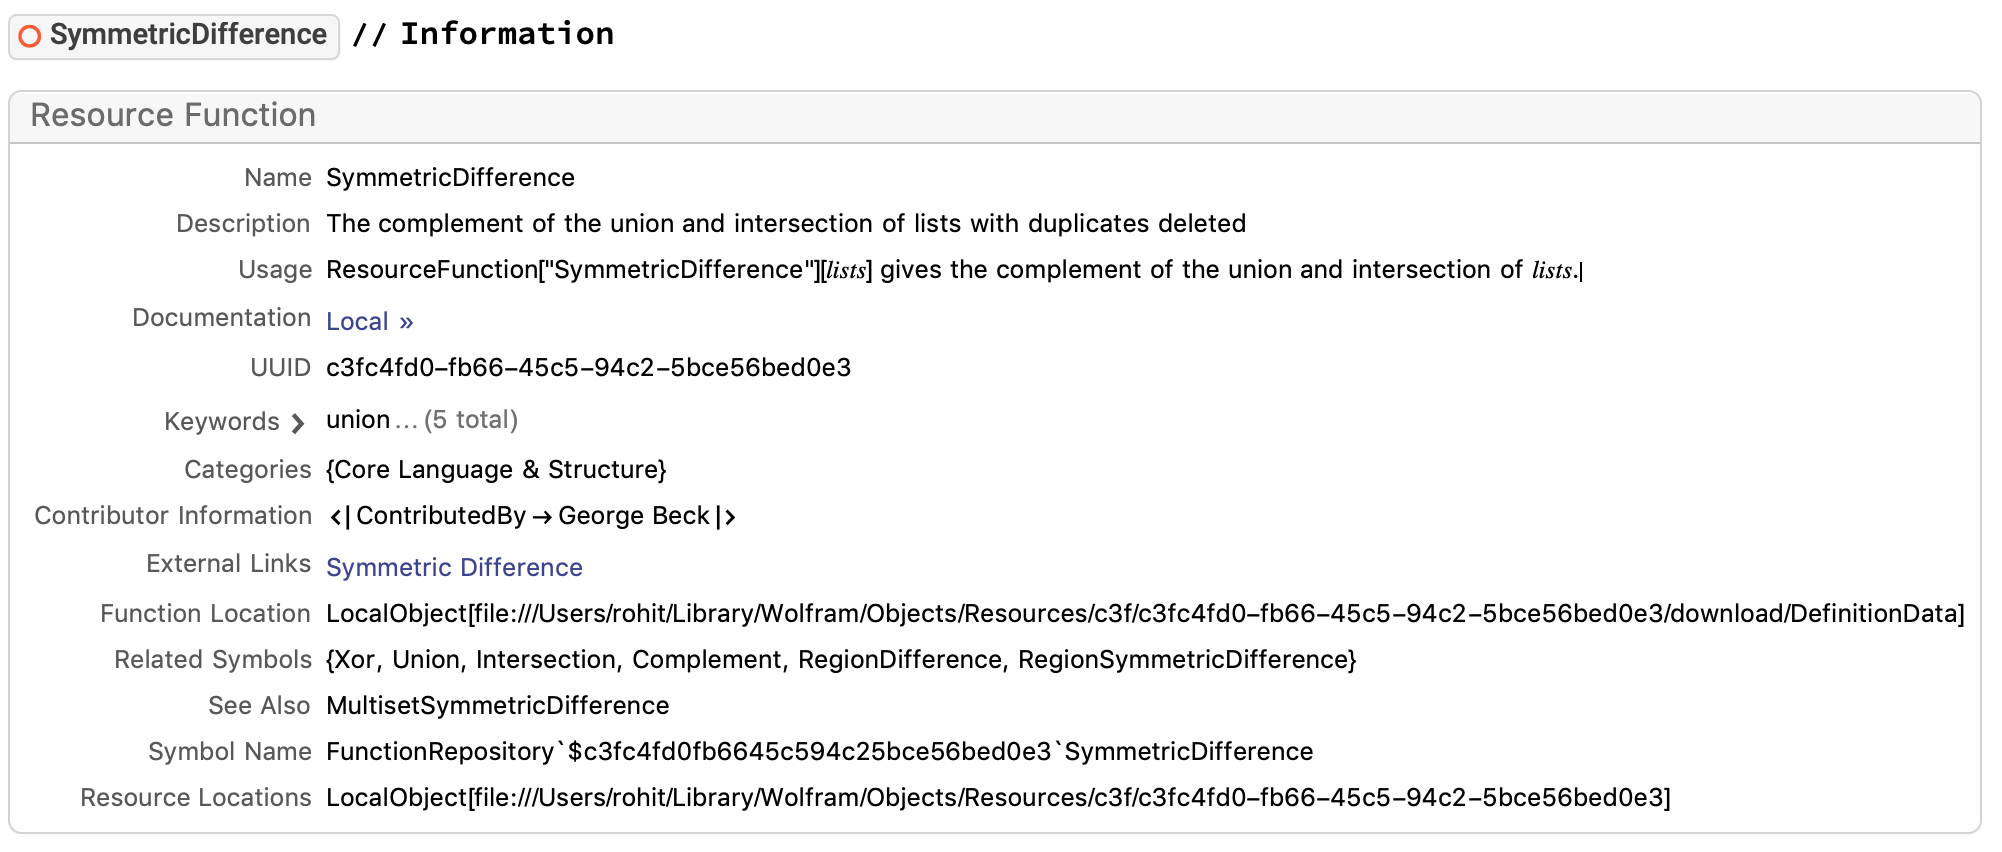
Task: Click the orange circle resource function icon
Action: point(30,36)
